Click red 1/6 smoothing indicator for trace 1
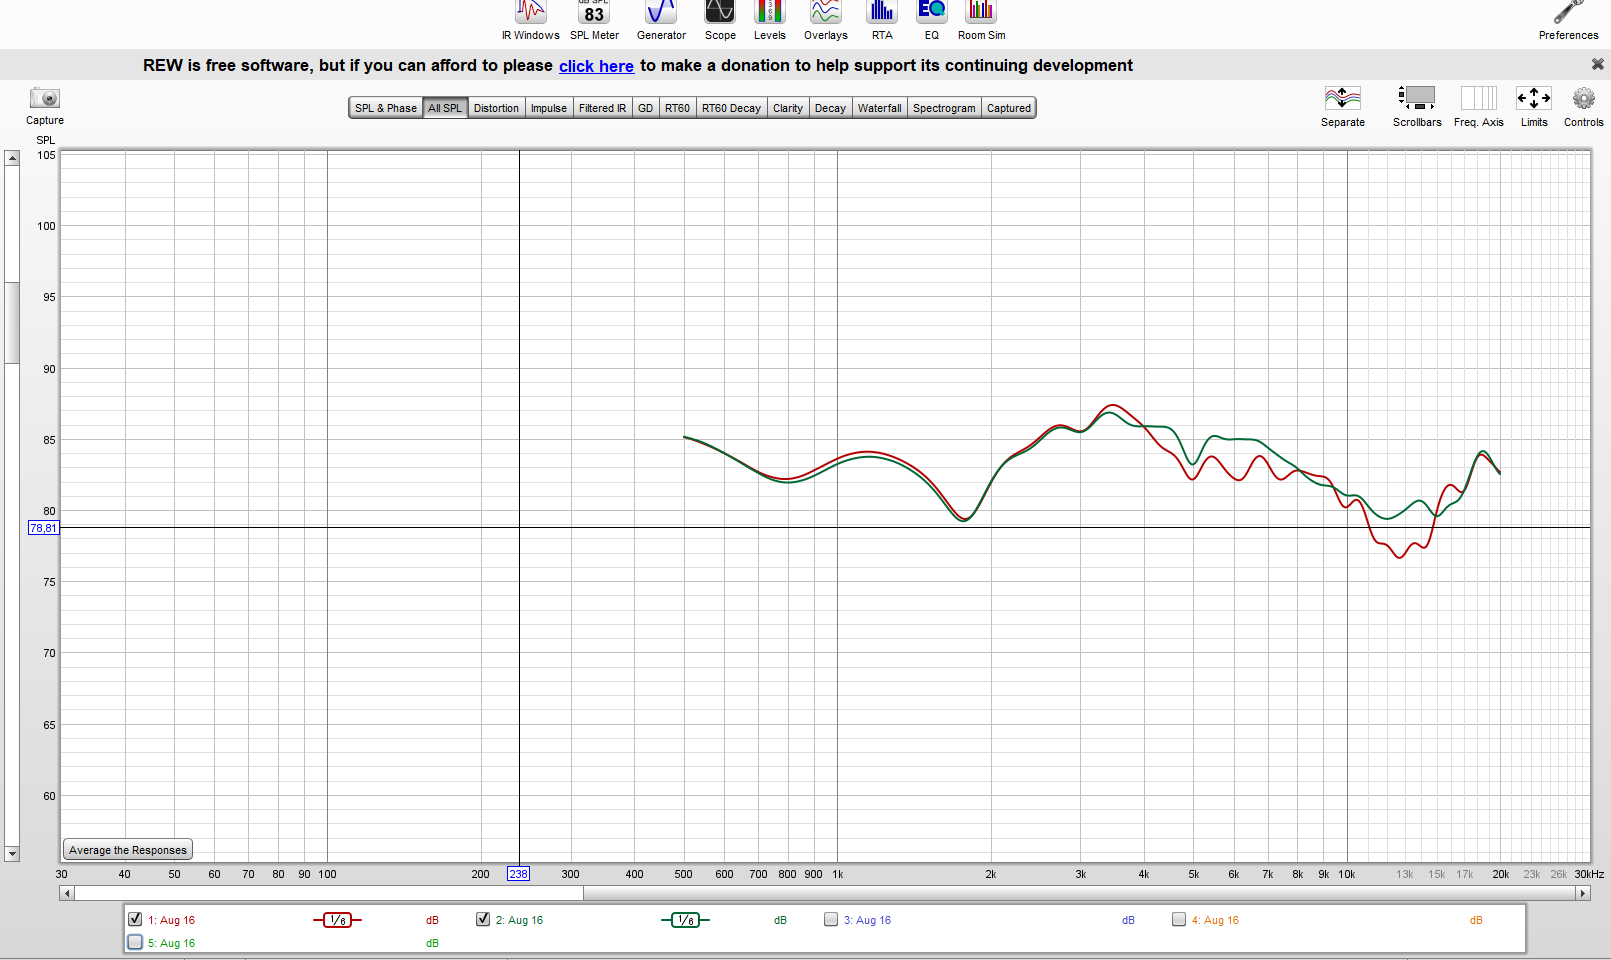This screenshot has height=960, width=1611. pyautogui.click(x=337, y=920)
